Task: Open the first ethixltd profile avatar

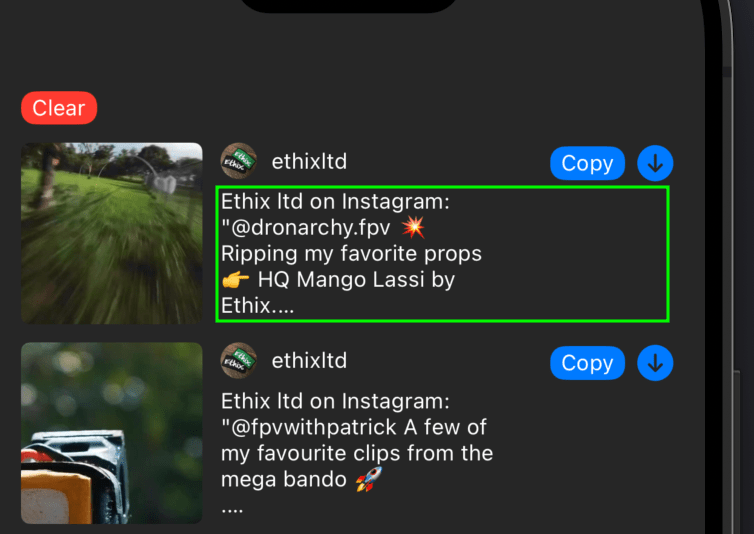Action: click(239, 161)
